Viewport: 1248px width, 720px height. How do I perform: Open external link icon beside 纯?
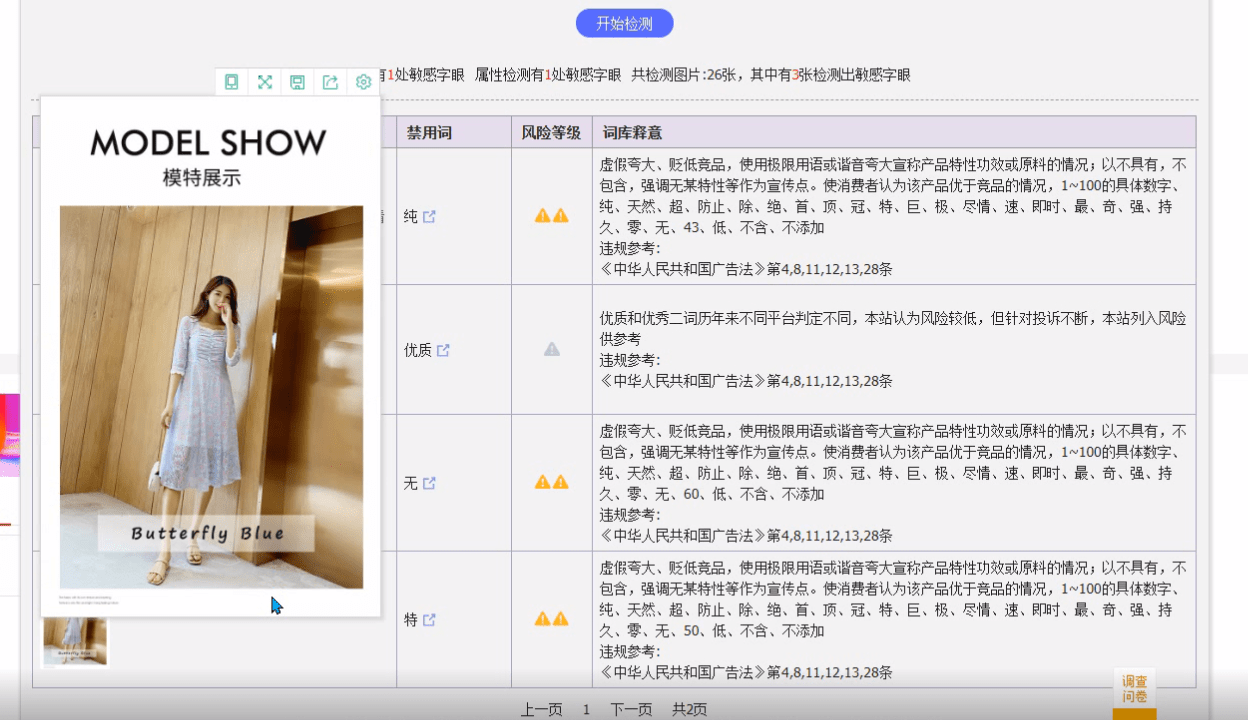[x=429, y=216]
